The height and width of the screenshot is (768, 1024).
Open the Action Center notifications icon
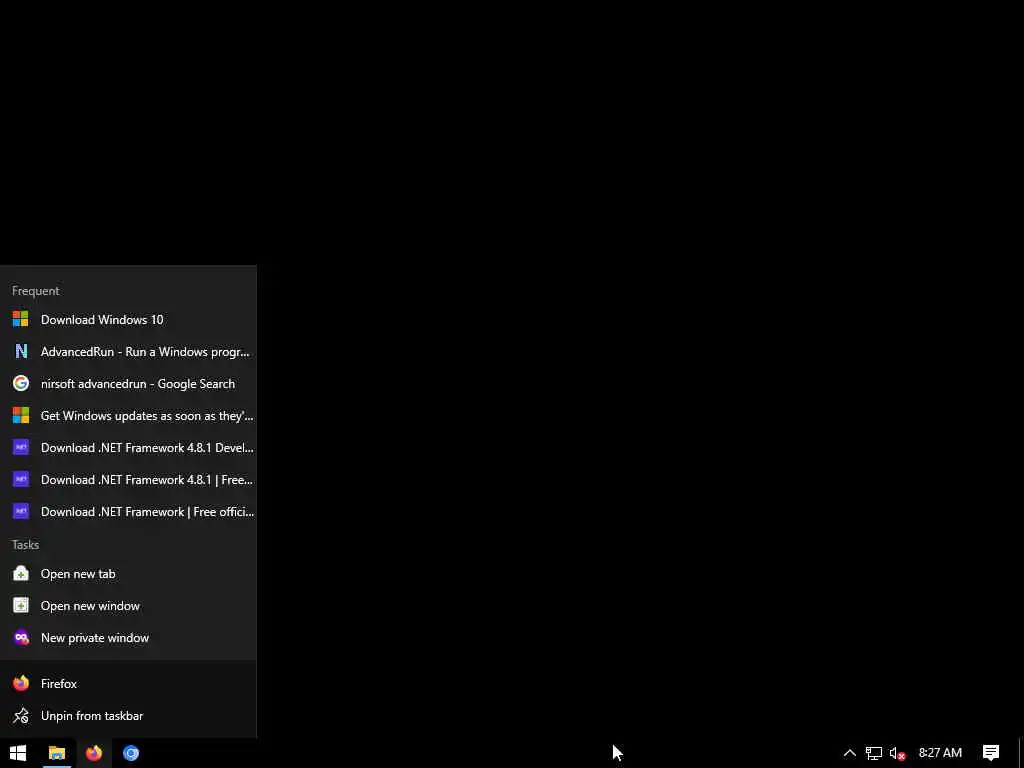991,753
